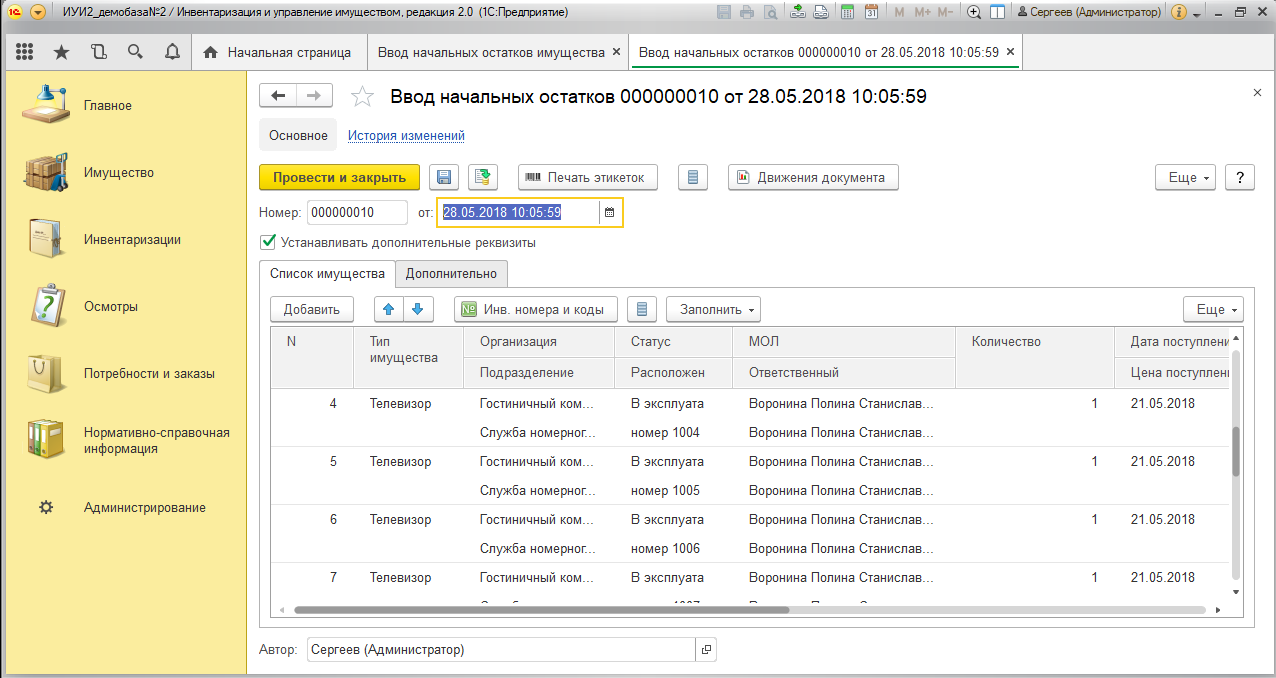Viewport: 1276px width, 678px height.
Task: Open the Потребности и заказы section
Action: [149, 373]
